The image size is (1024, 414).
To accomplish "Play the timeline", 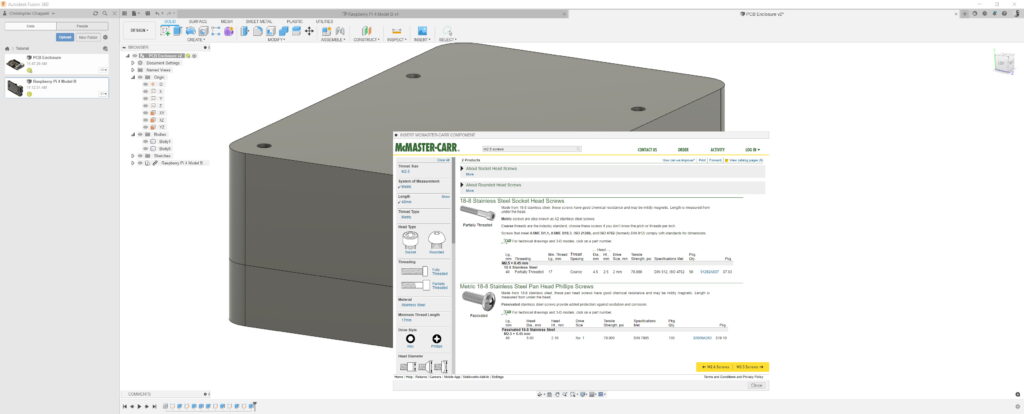I will [x=139, y=406].
